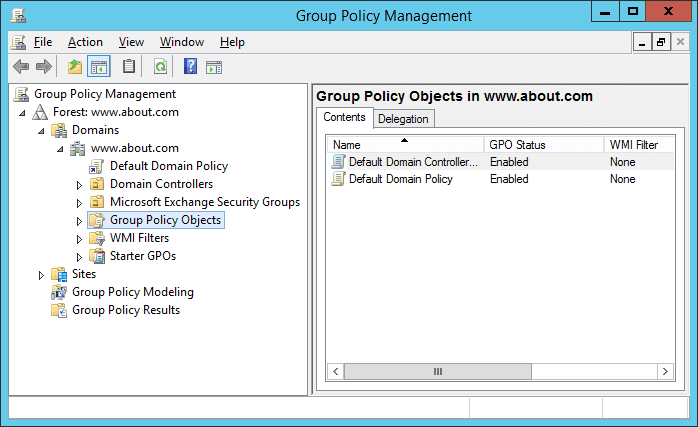This screenshot has height=427, width=698.
Task: Collapse the Forest: www.about.com node
Action: tap(22, 113)
